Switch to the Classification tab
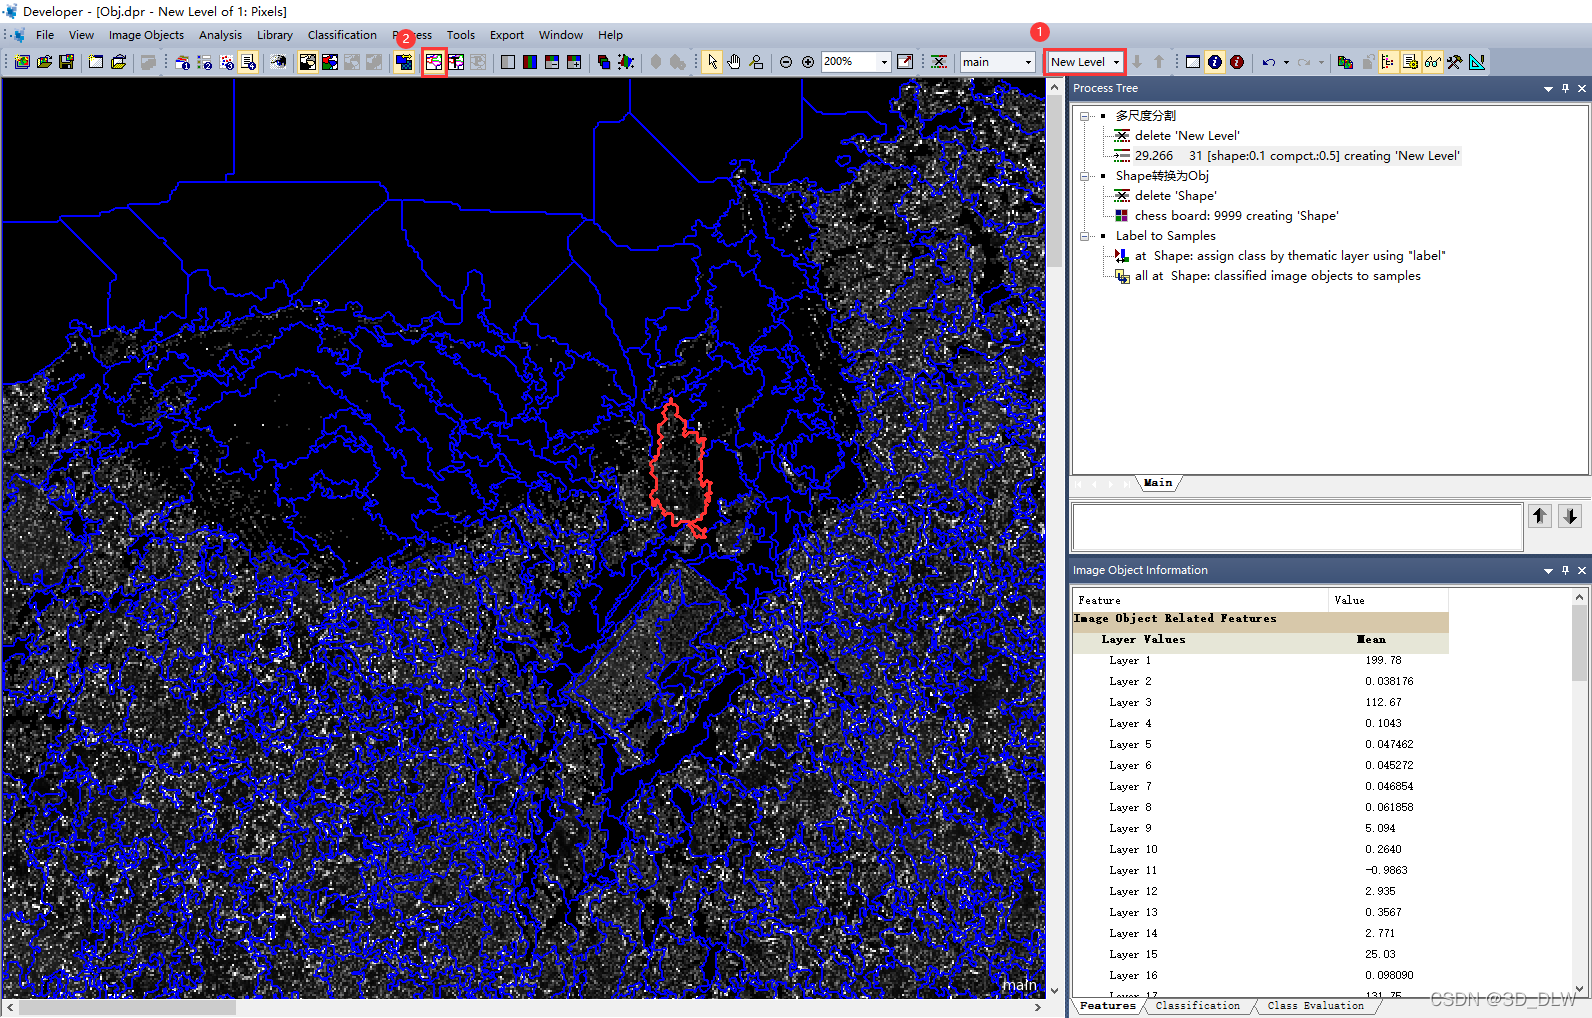Viewport: 1592px width, 1018px height. [x=1197, y=1006]
